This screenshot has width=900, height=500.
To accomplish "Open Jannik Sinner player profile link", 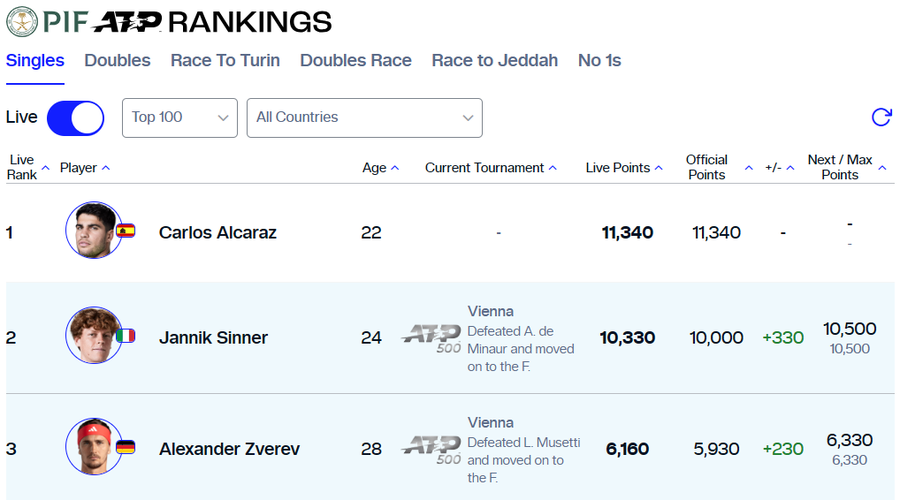I will pyautogui.click(x=213, y=338).
